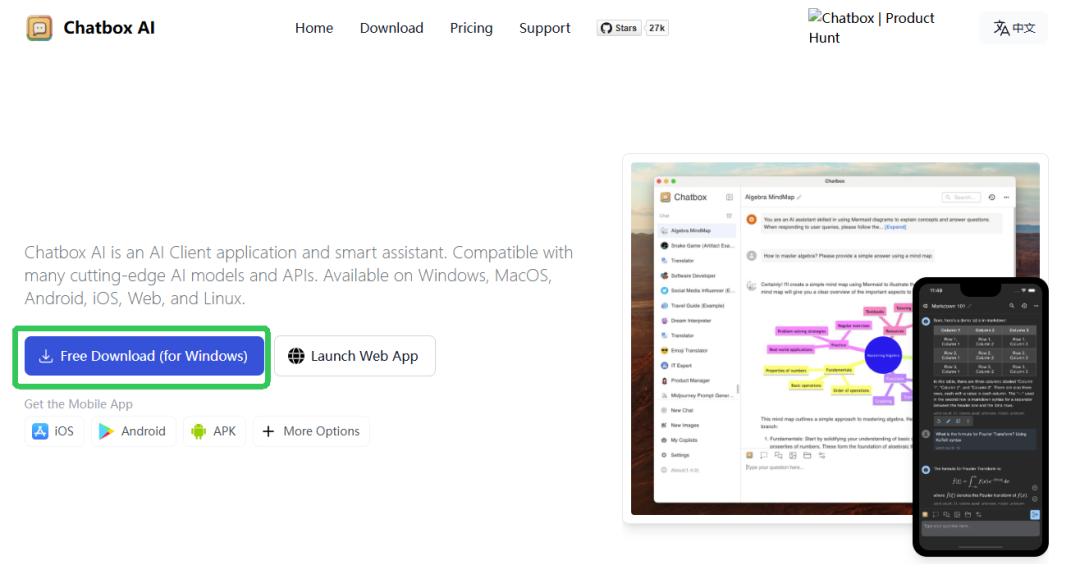This screenshot has height=565, width=1080.
Task: Open the Chatbox Product Hunt link
Action: [x=871, y=28]
